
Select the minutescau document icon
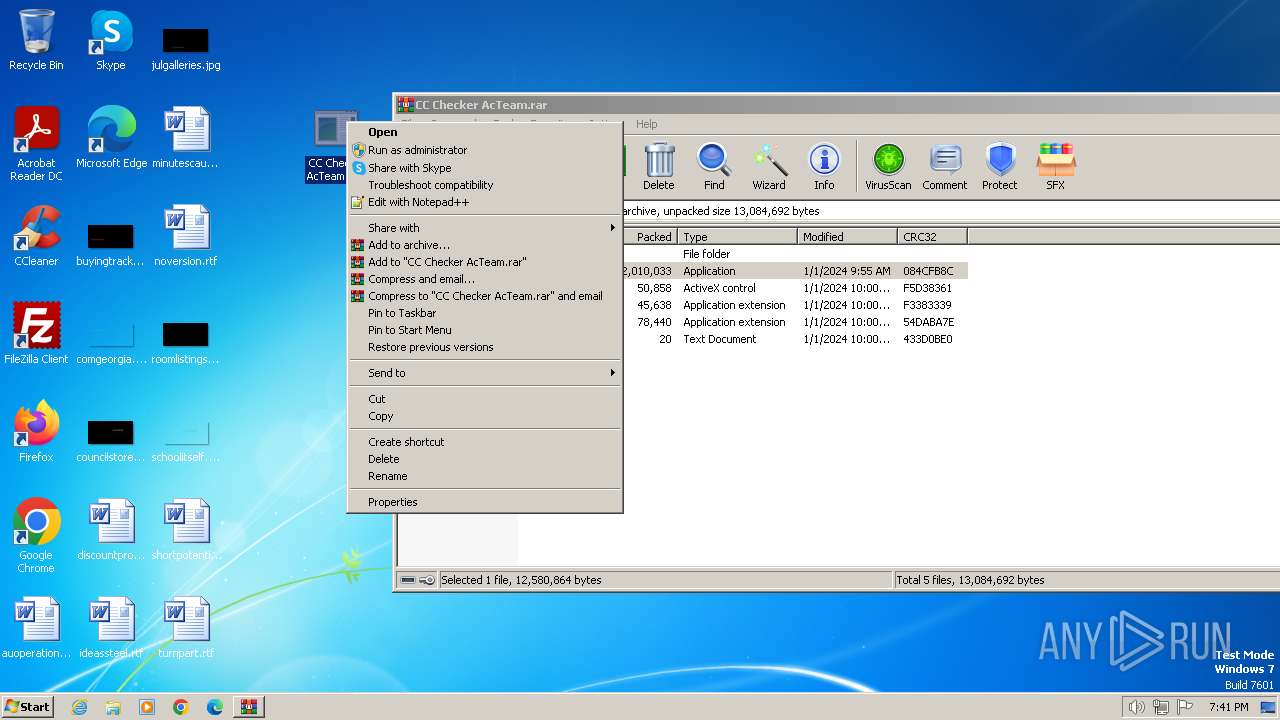(x=186, y=138)
